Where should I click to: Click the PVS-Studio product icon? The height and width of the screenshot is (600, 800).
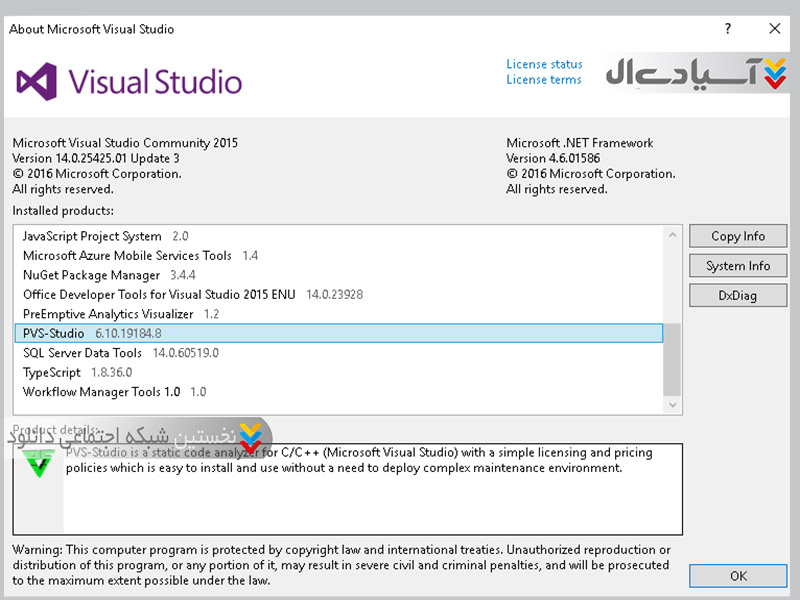pyautogui.click(x=39, y=463)
